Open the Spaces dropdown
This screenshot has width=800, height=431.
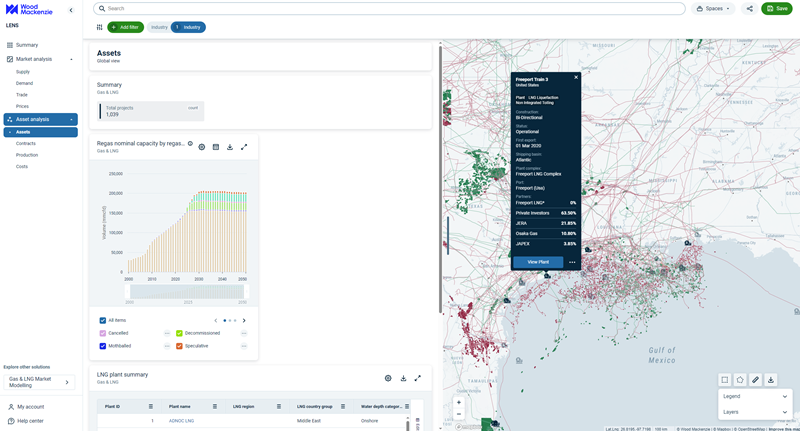click(x=714, y=8)
